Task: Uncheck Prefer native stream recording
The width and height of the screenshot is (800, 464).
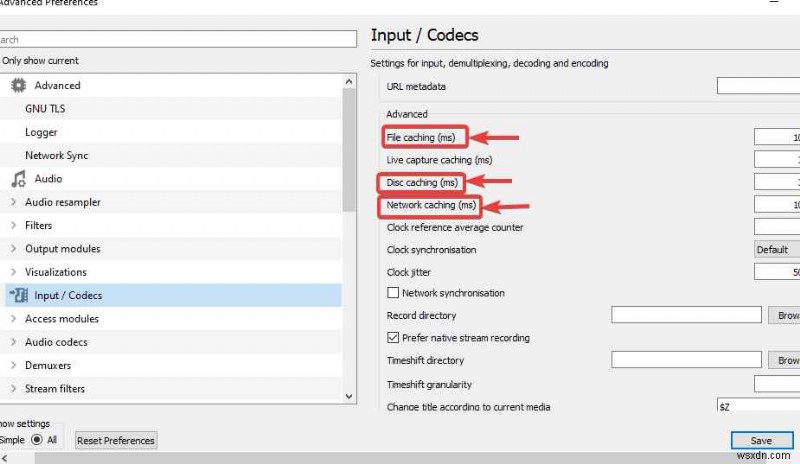Action: click(393, 338)
